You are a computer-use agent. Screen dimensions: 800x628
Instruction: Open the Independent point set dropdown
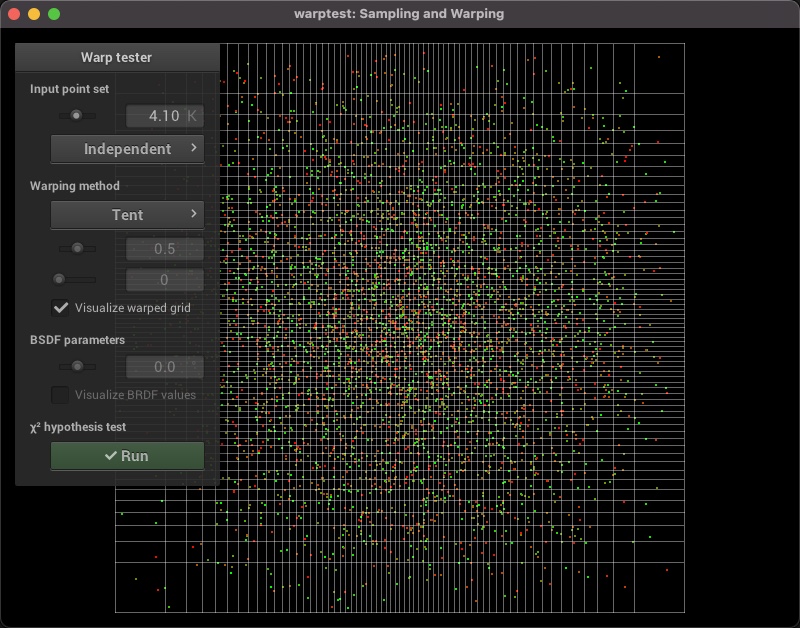click(x=127, y=149)
